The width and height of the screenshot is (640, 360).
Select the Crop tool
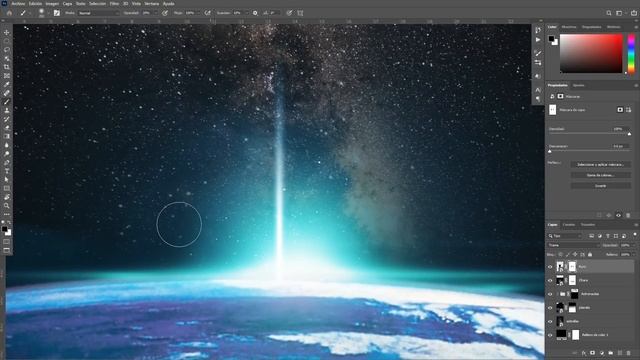[x=7, y=67]
